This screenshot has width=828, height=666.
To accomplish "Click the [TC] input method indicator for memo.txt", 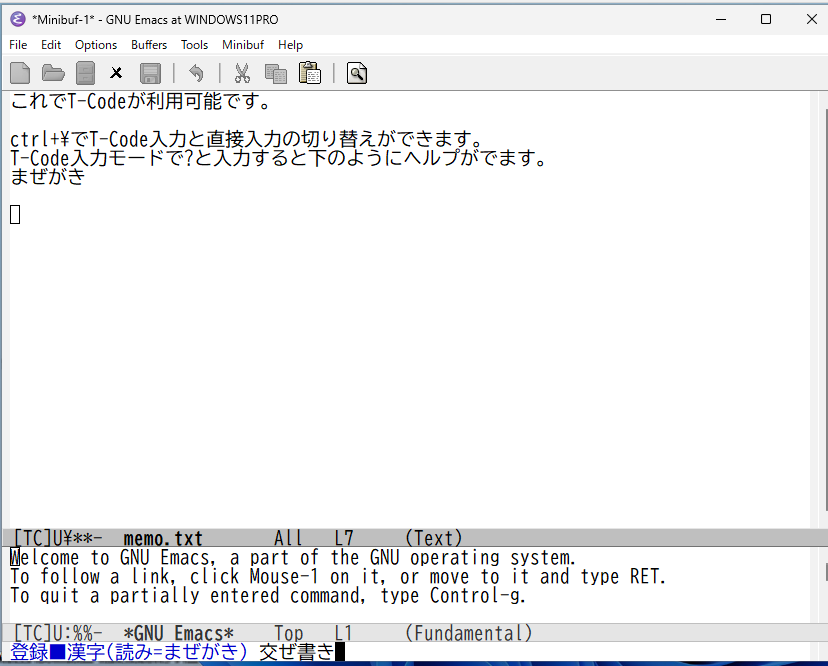I will pos(33,538).
